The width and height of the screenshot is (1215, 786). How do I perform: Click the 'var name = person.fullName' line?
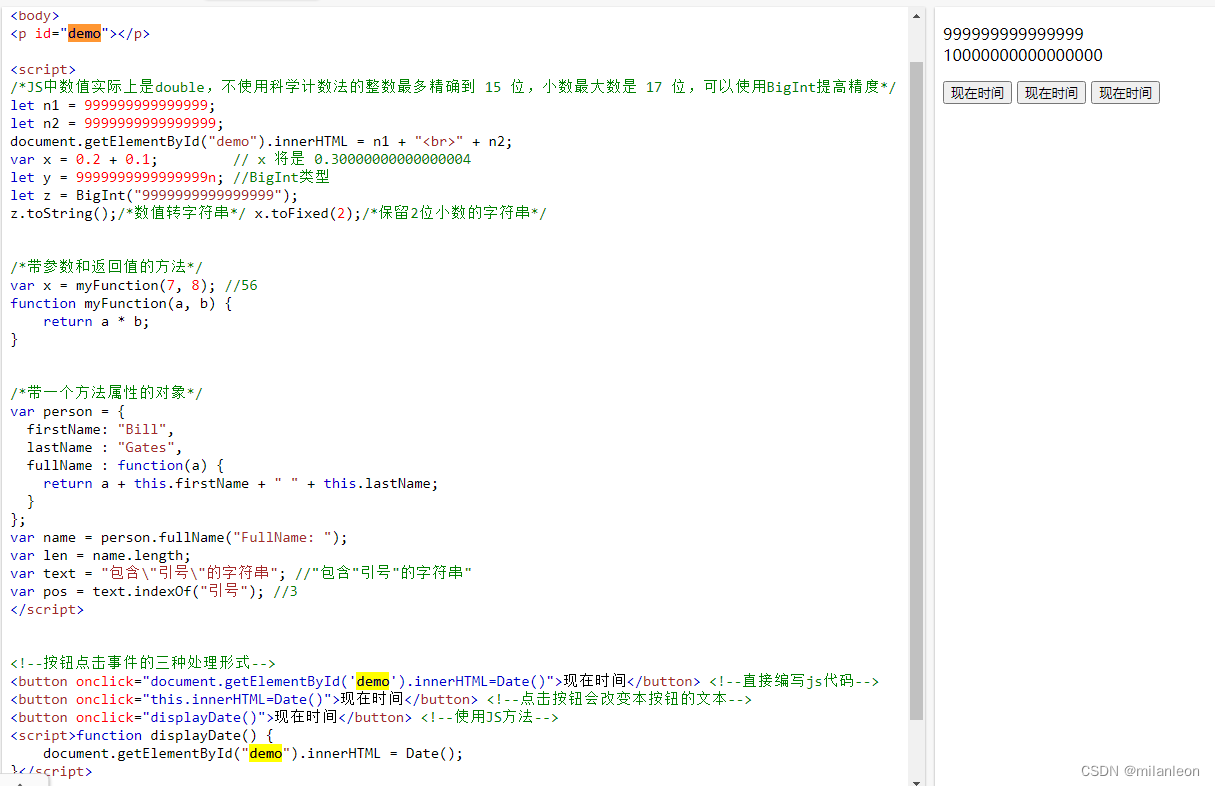(x=179, y=537)
